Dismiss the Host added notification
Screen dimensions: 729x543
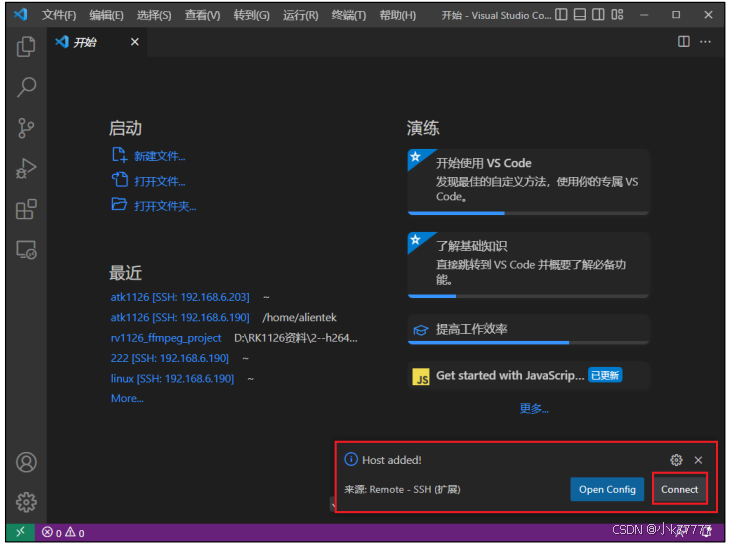point(698,460)
